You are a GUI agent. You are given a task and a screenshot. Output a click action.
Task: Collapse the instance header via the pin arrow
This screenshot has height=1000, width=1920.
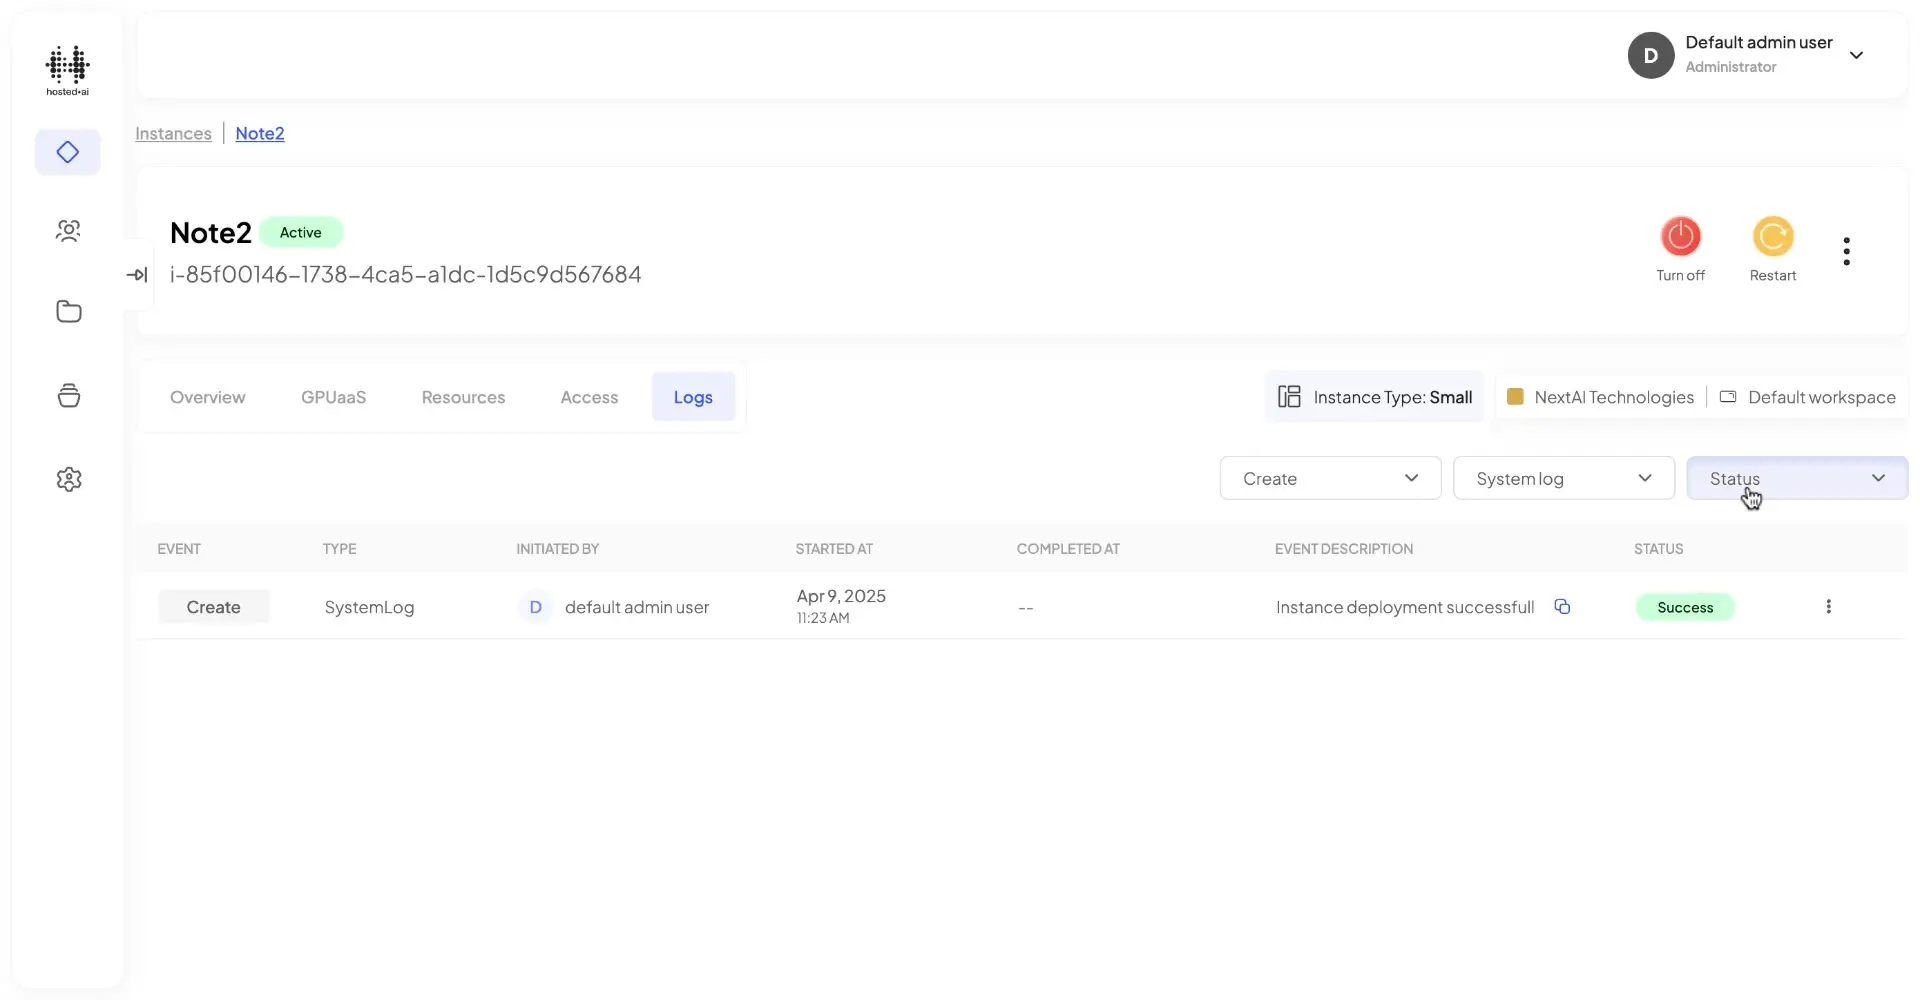(x=137, y=274)
